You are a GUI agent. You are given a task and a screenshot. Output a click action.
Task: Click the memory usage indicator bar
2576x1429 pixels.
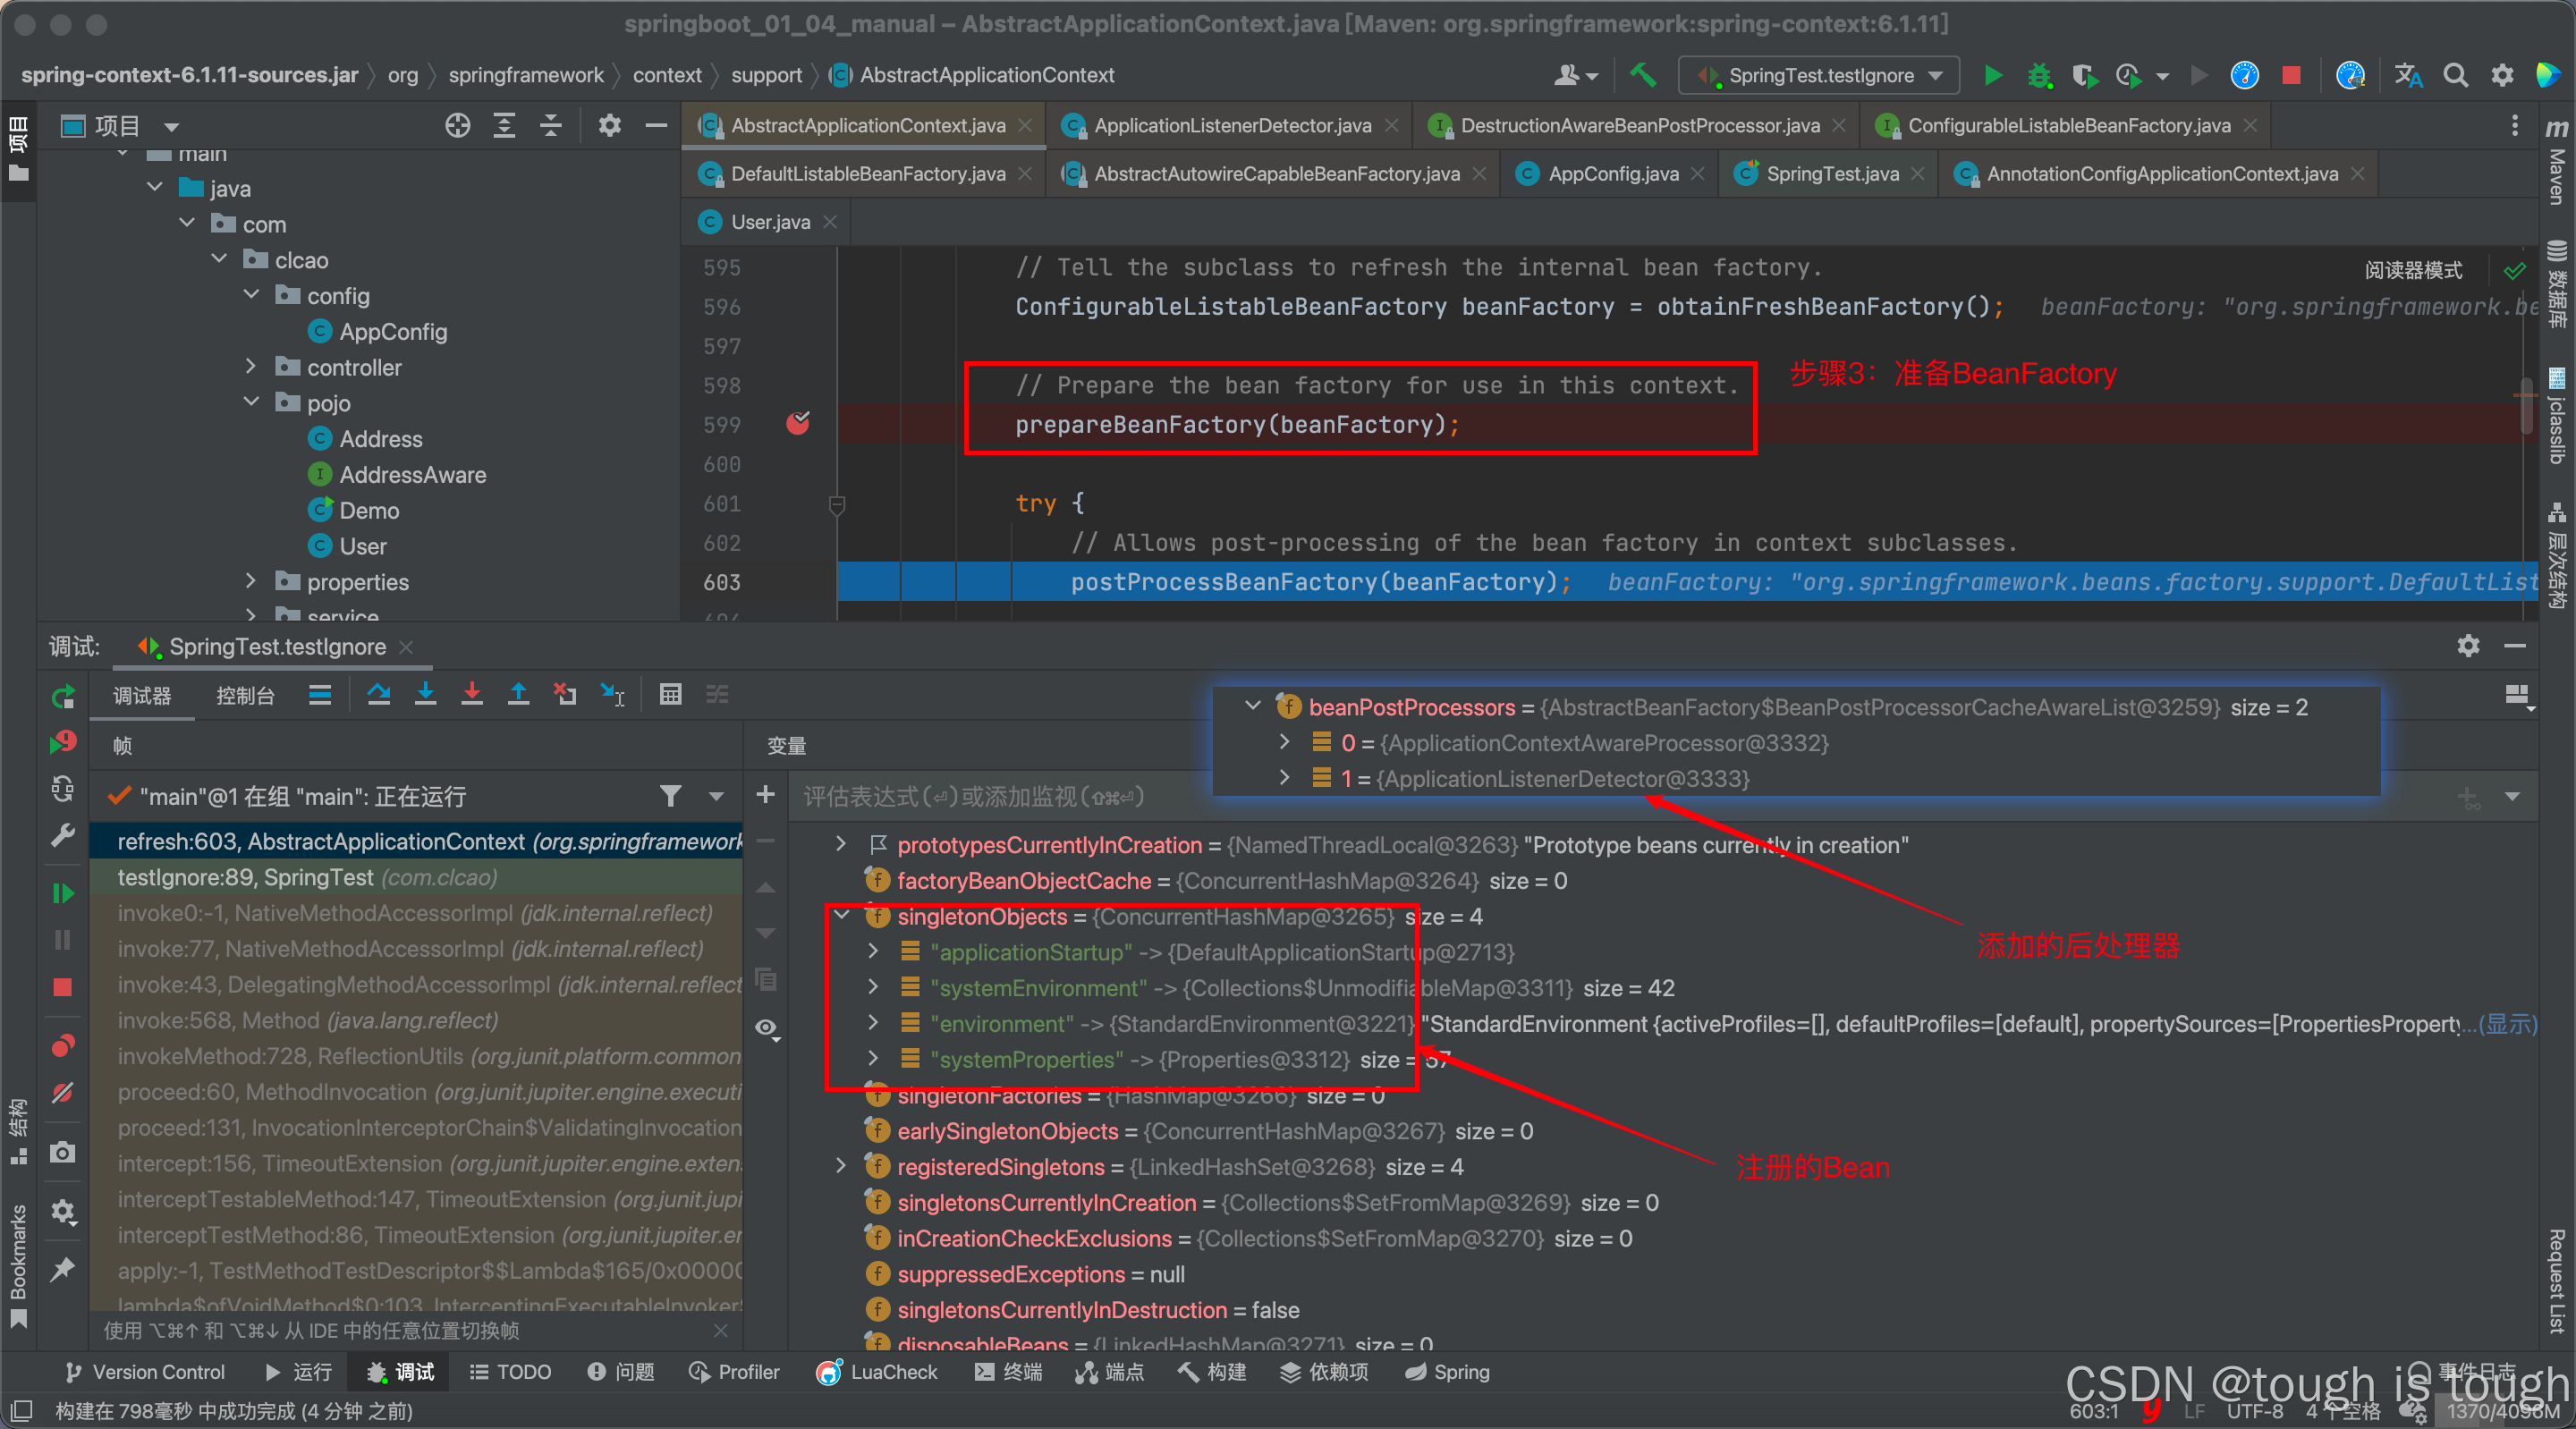click(2502, 1411)
